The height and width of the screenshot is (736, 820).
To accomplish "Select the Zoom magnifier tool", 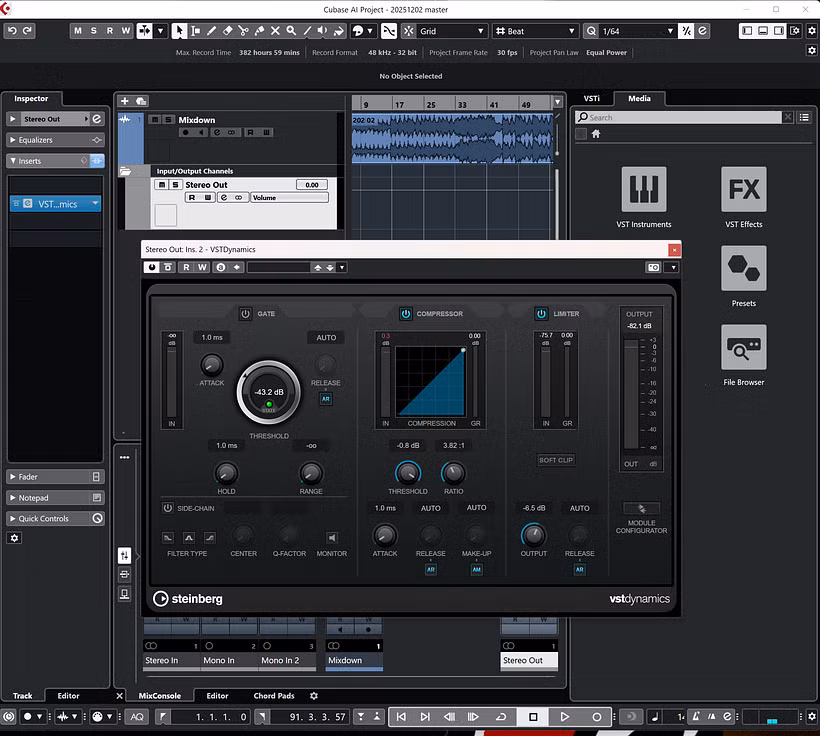I will (x=291, y=31).
